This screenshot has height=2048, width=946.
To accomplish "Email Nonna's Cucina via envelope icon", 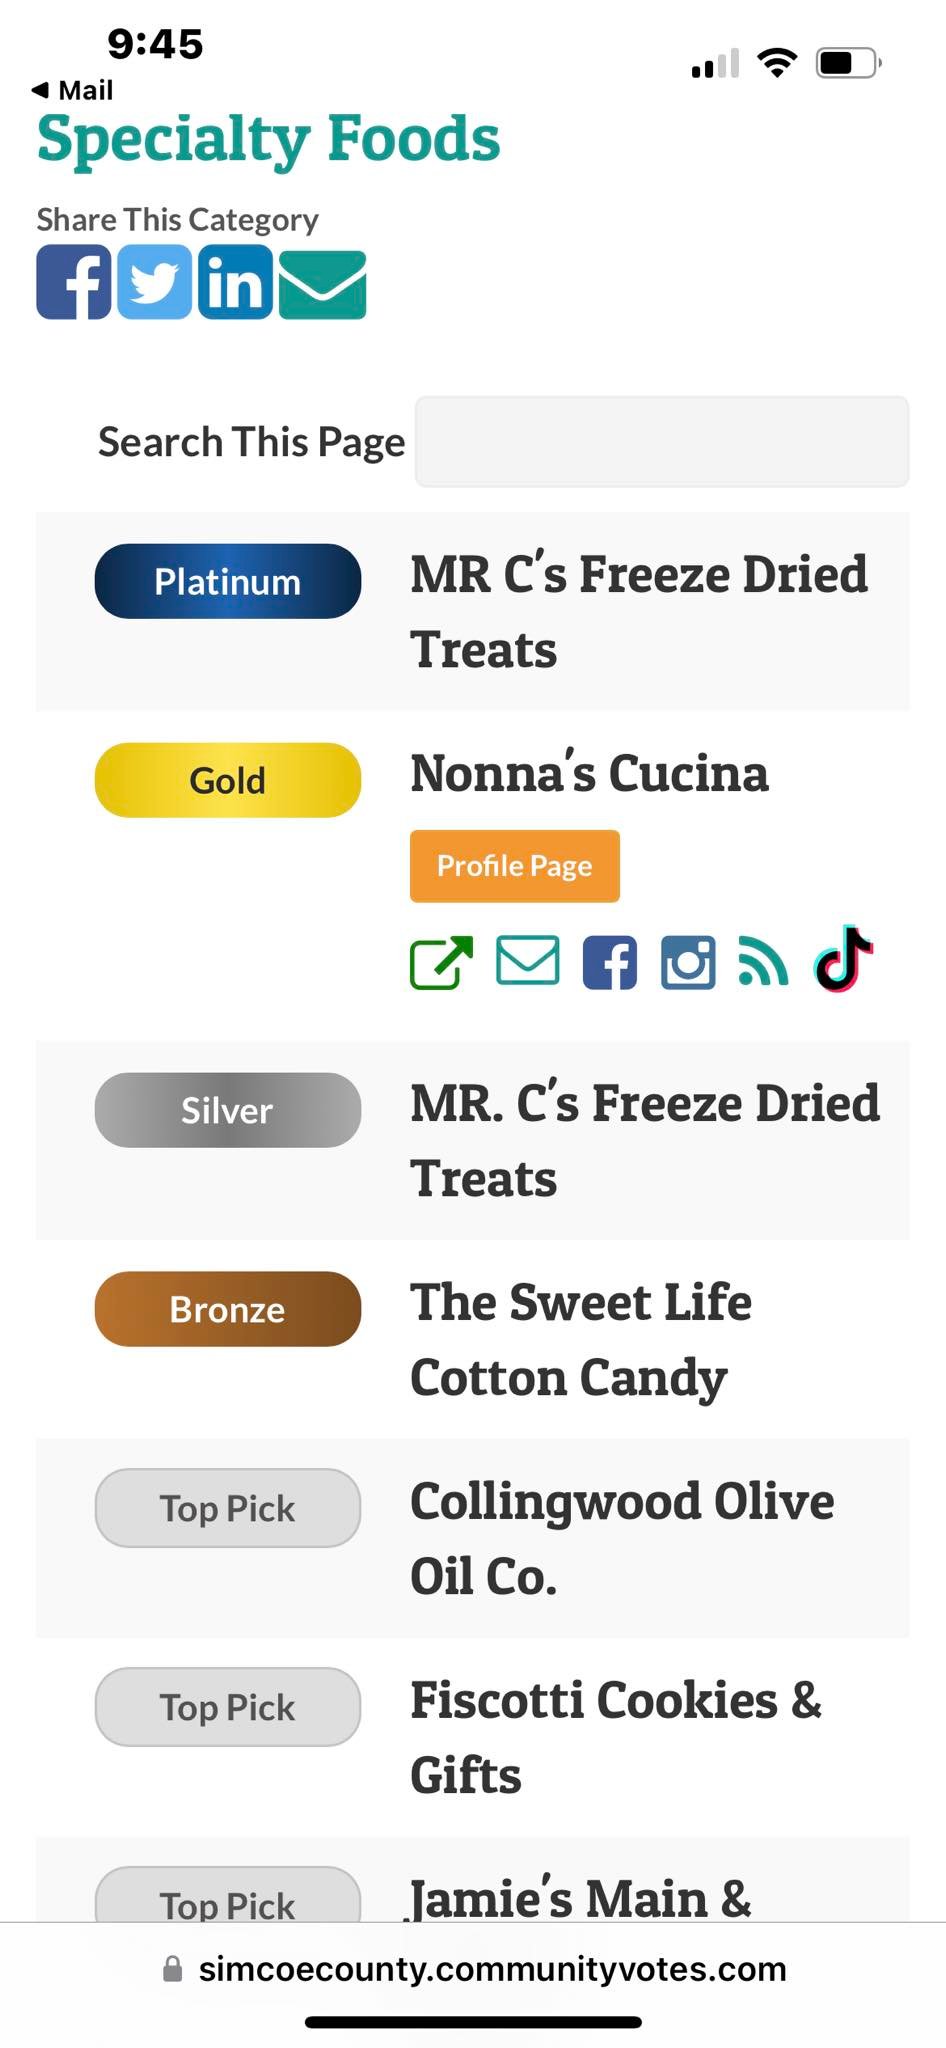I will 528,961.
